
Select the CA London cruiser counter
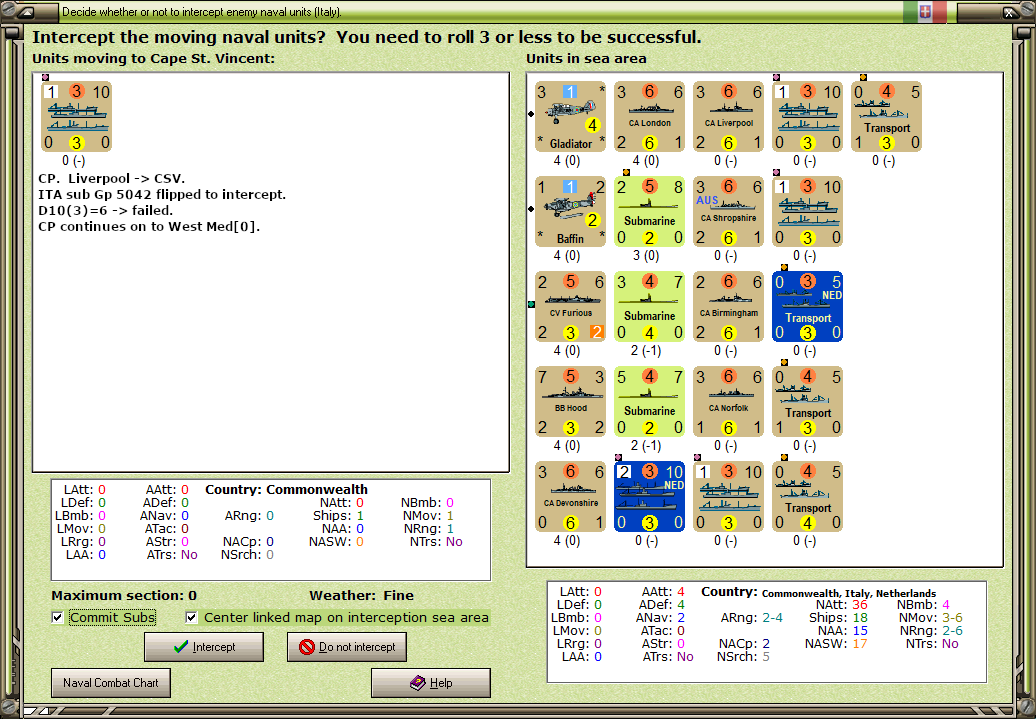click(x=649, y=117)
